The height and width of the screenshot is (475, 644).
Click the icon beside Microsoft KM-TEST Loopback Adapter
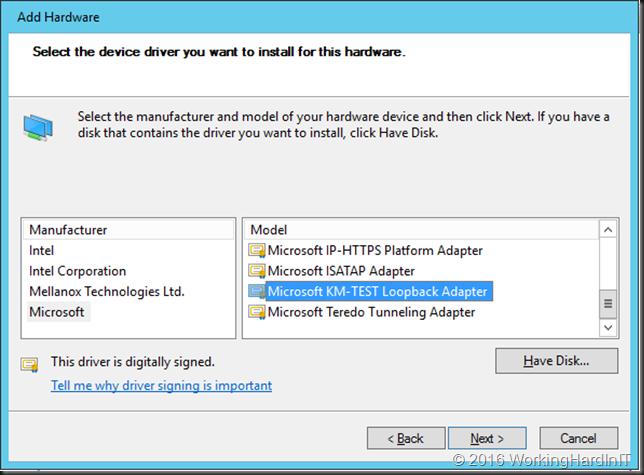click(x=257, y=291)
